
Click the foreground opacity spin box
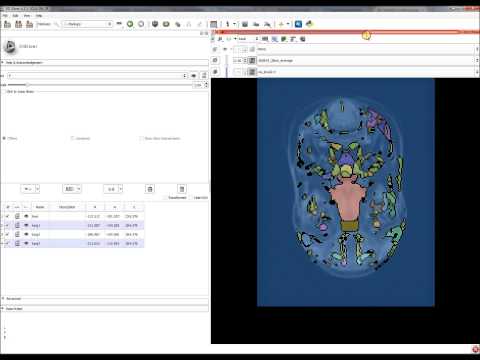[239, 61]
